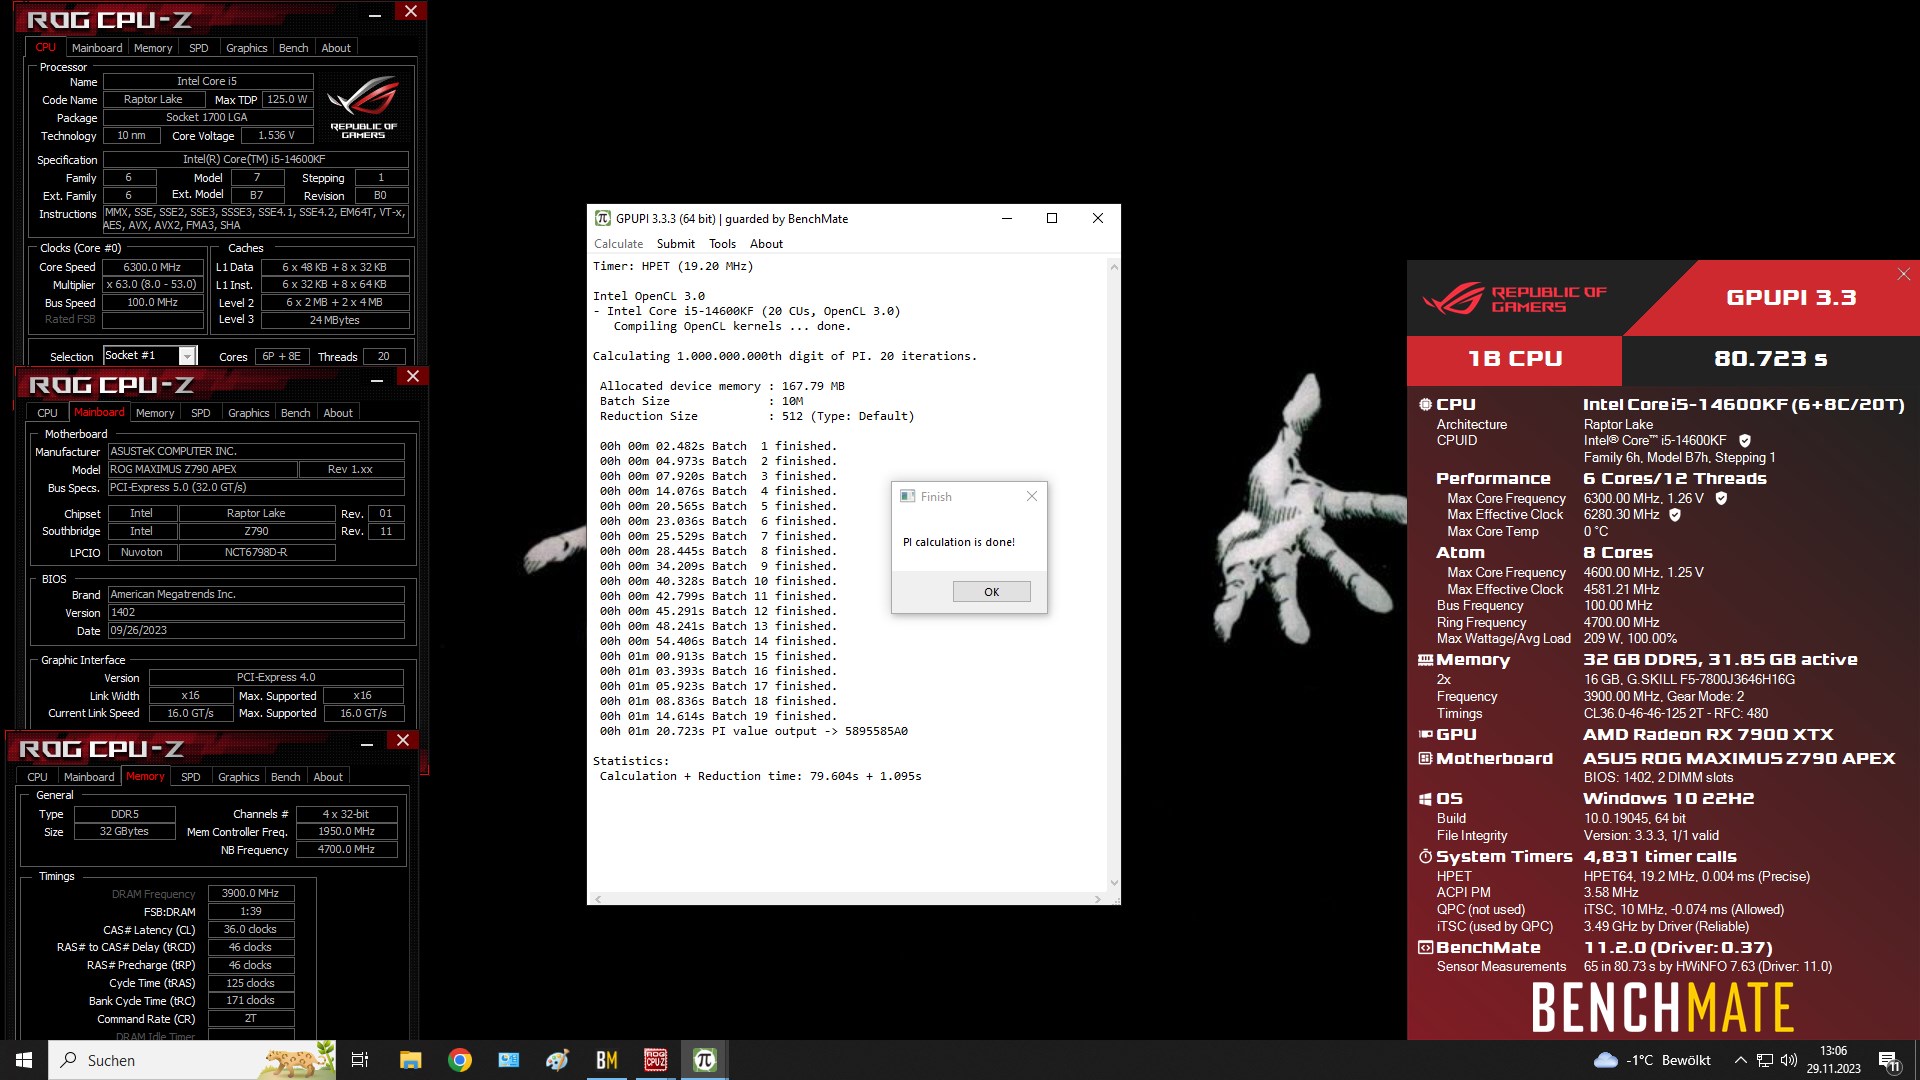This screenshot has height=1080, width=1920.
Task: Open the Paint palette app in taskbar
Action: [x=557, y=1060]
